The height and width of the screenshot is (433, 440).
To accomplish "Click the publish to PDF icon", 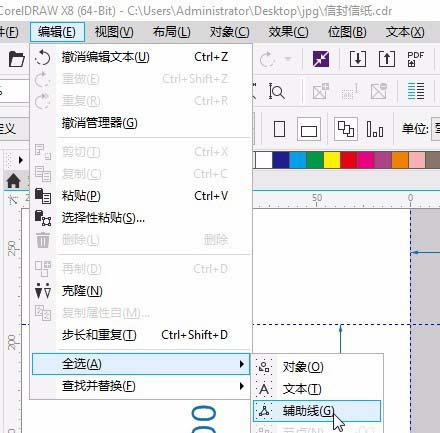I will tap(415, 59).
